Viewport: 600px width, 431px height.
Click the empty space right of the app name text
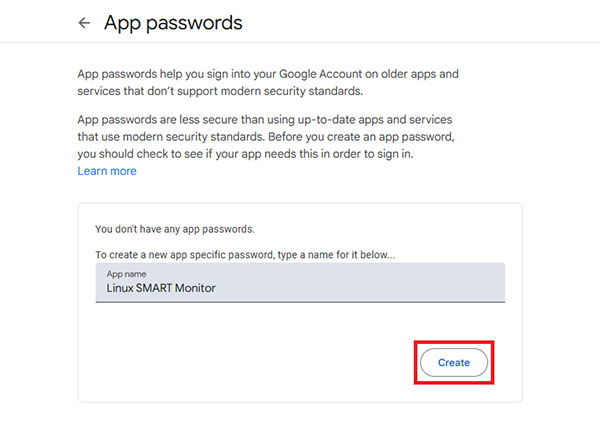[x=380, y=288]
